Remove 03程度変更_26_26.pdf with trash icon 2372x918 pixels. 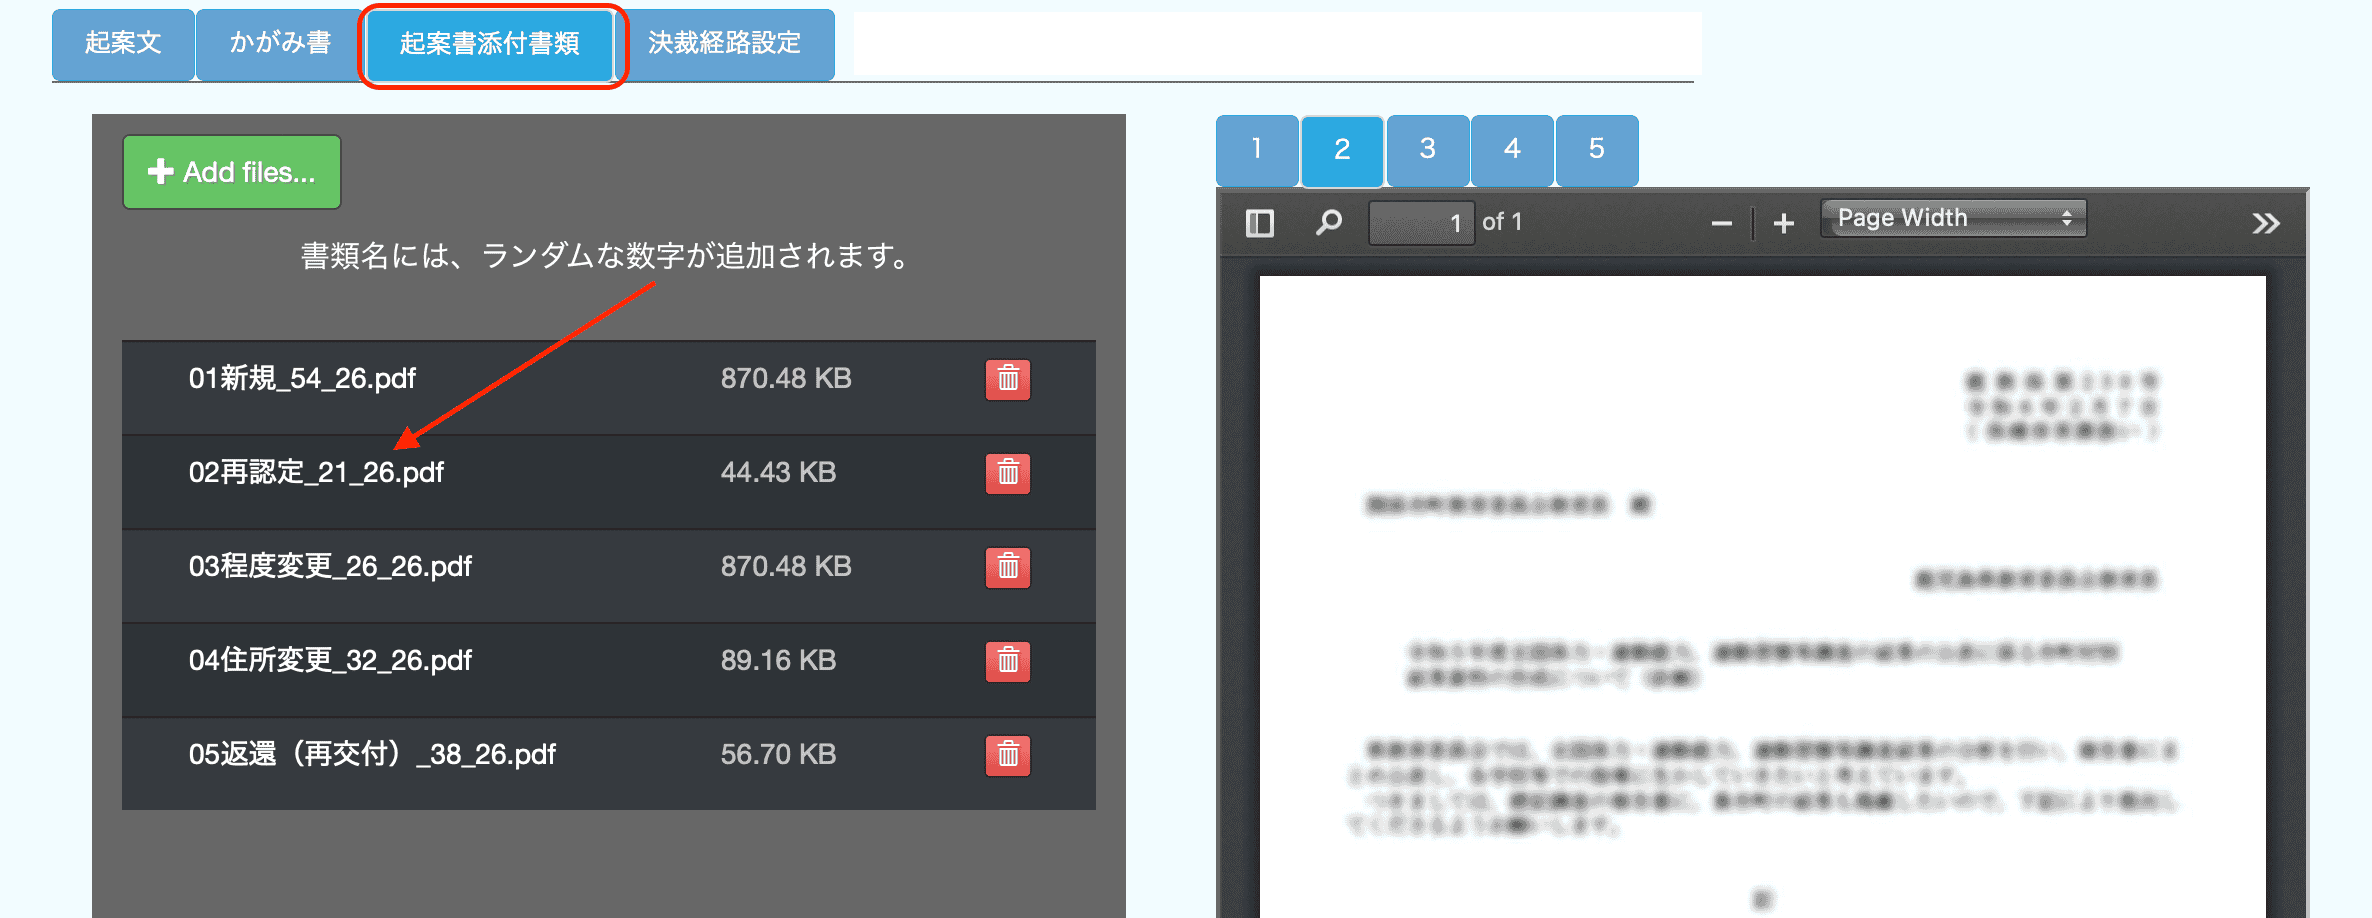click(1007, 567)
